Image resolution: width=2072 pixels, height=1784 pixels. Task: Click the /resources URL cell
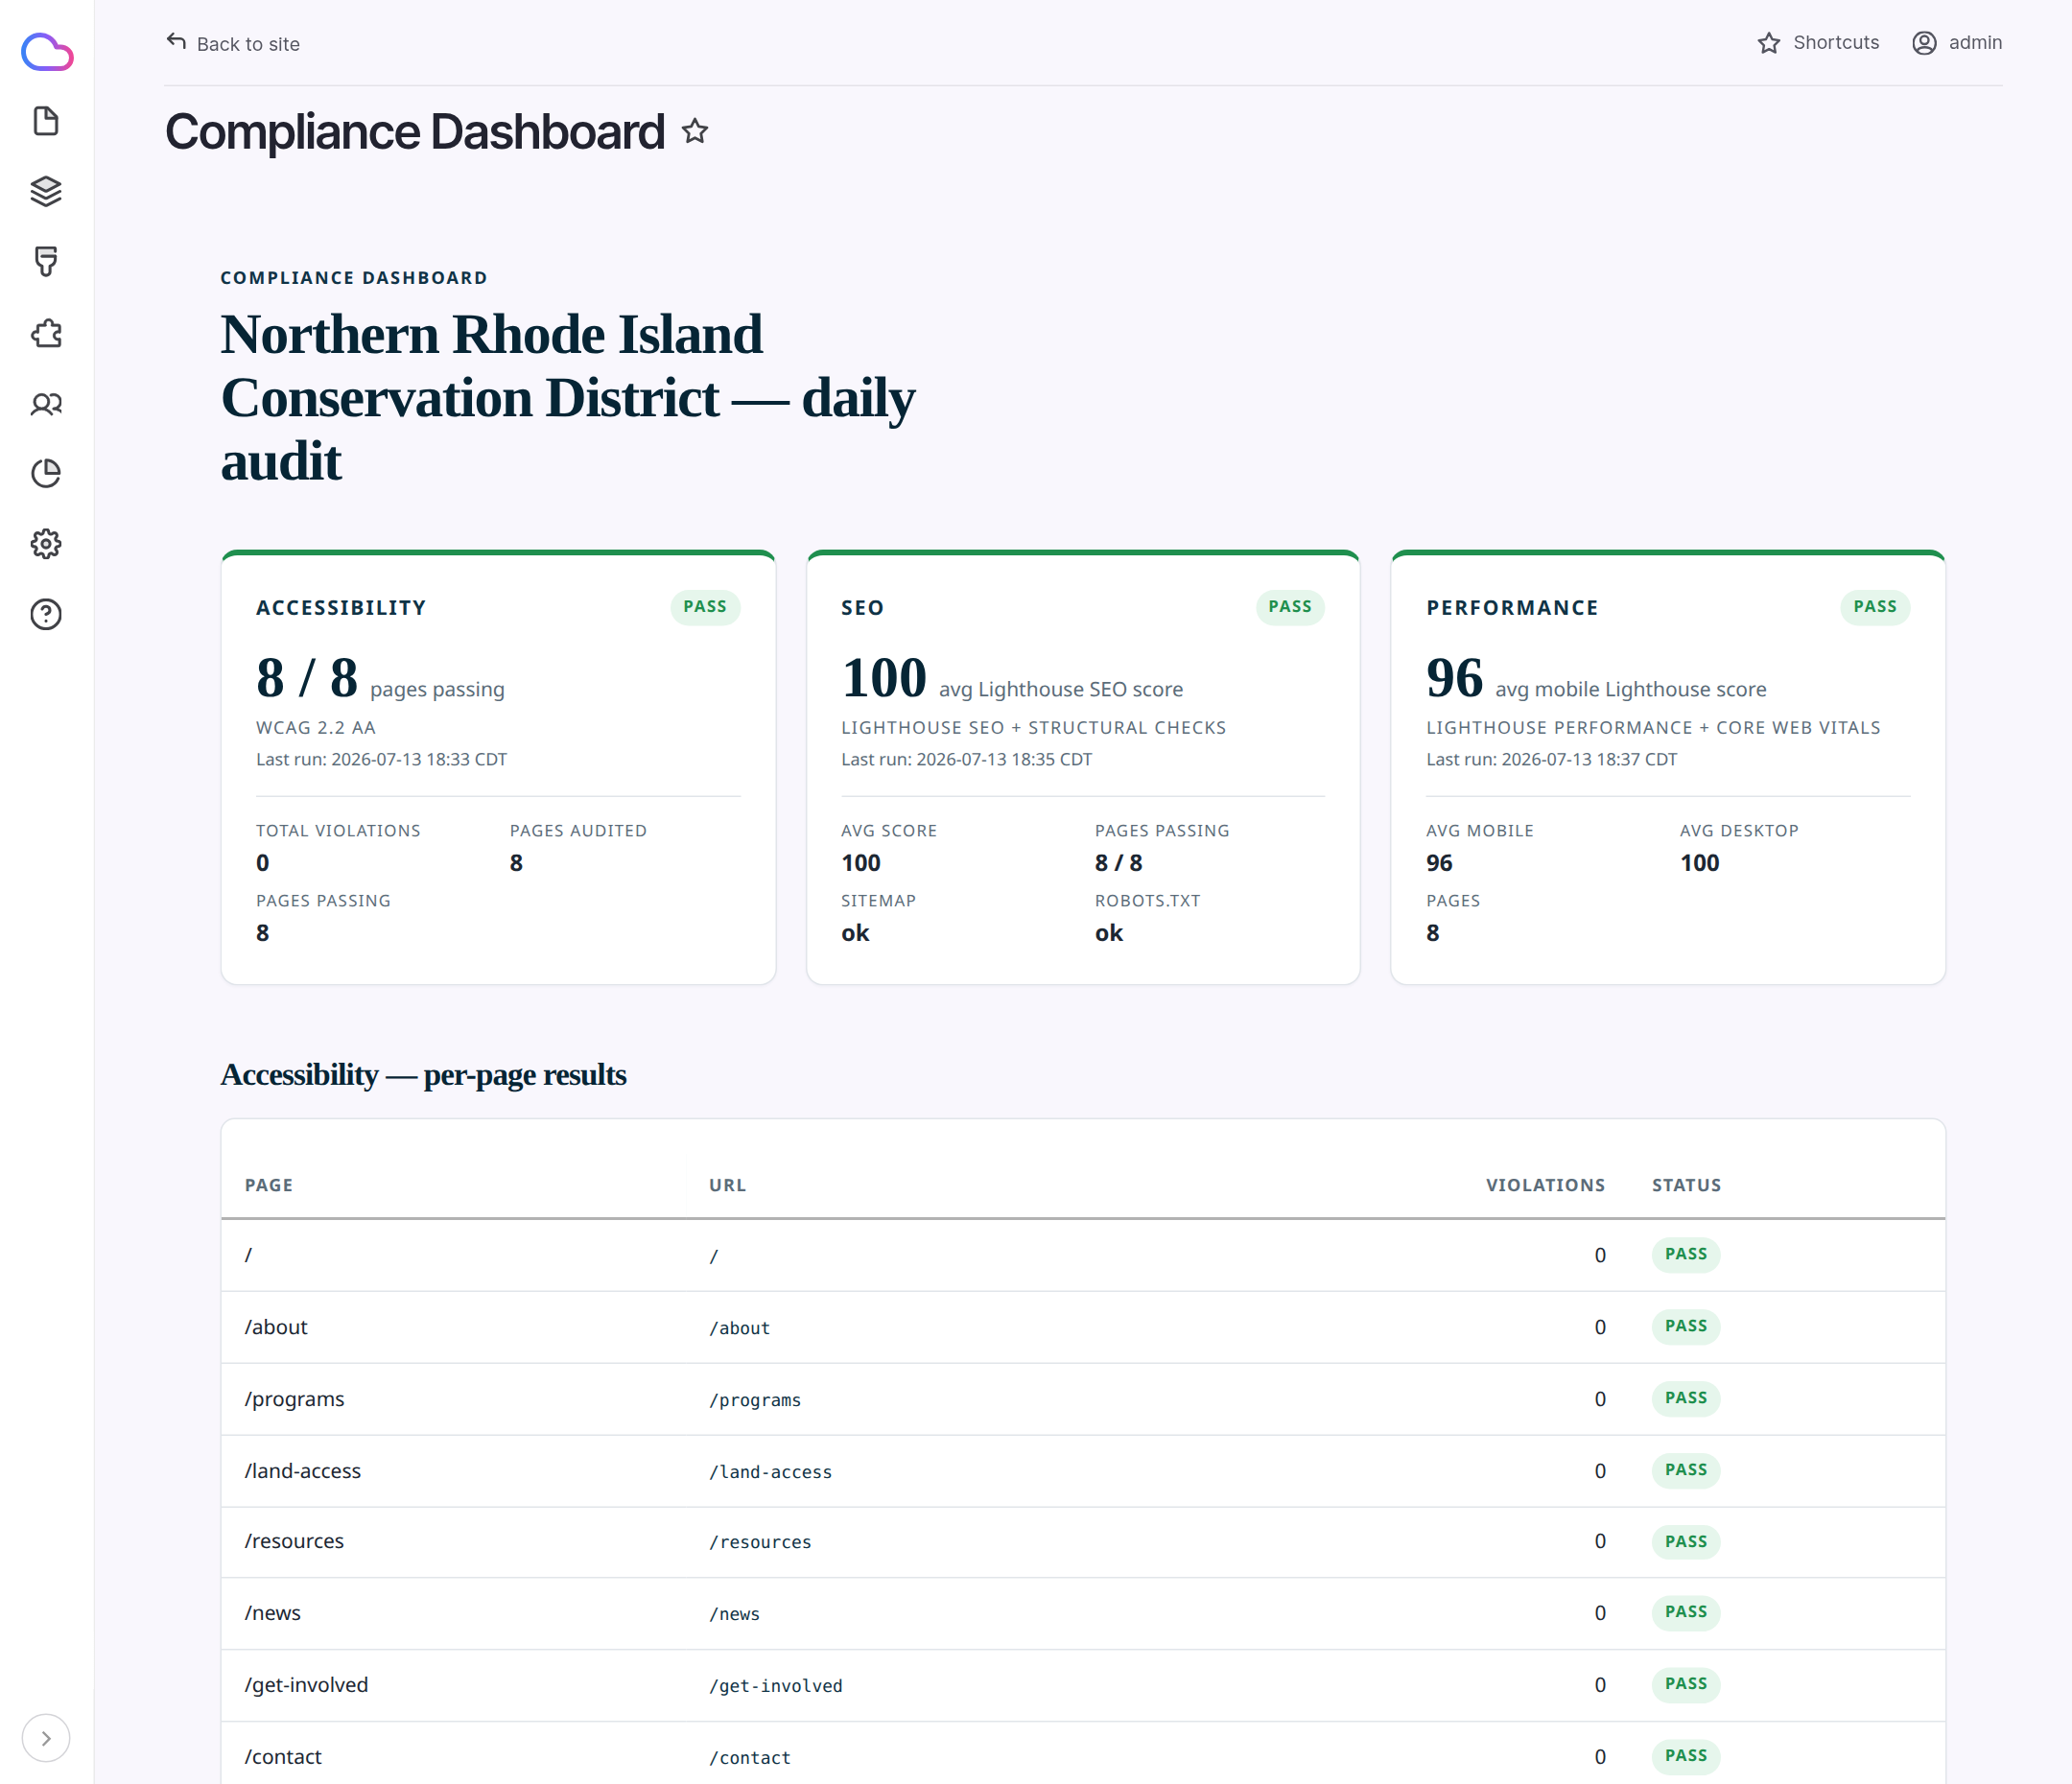[760, 1542]
